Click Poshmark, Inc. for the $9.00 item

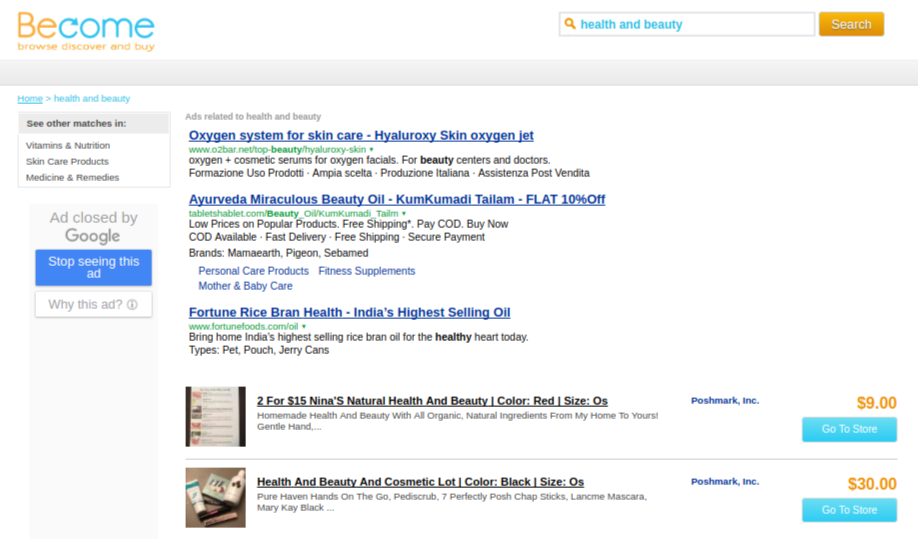(x=725, y=400)
